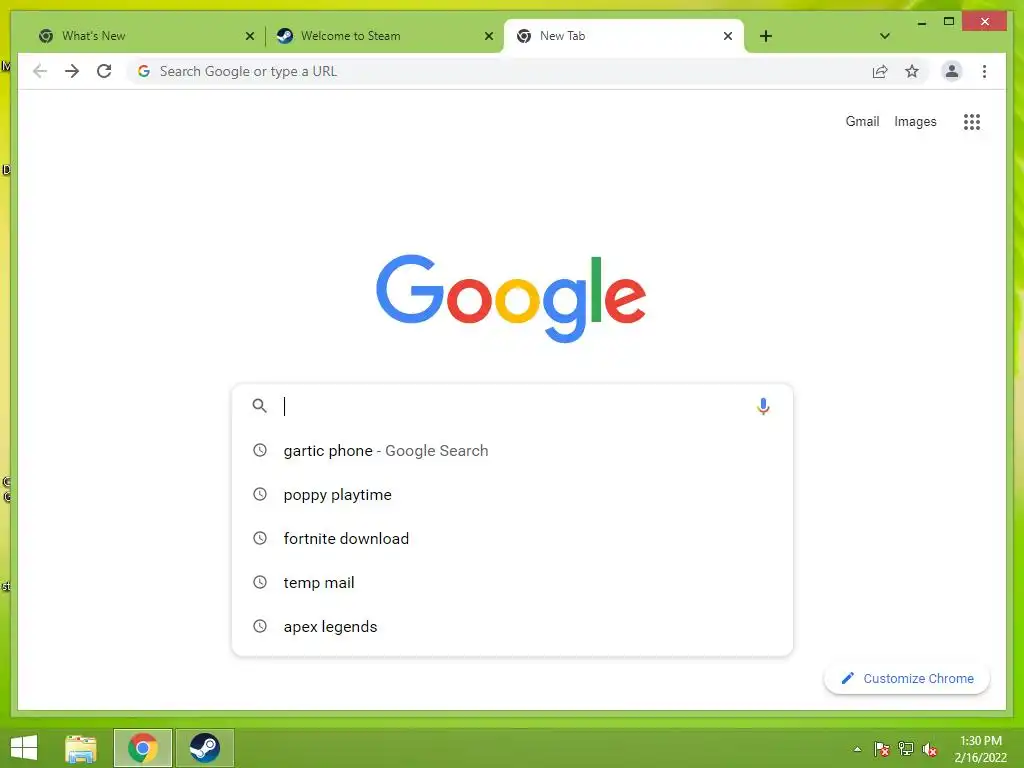Image resolution: width=1024 pixels, height=768 pixels.
Task: Share this page using the share icon
Action: tap(880, 71)
